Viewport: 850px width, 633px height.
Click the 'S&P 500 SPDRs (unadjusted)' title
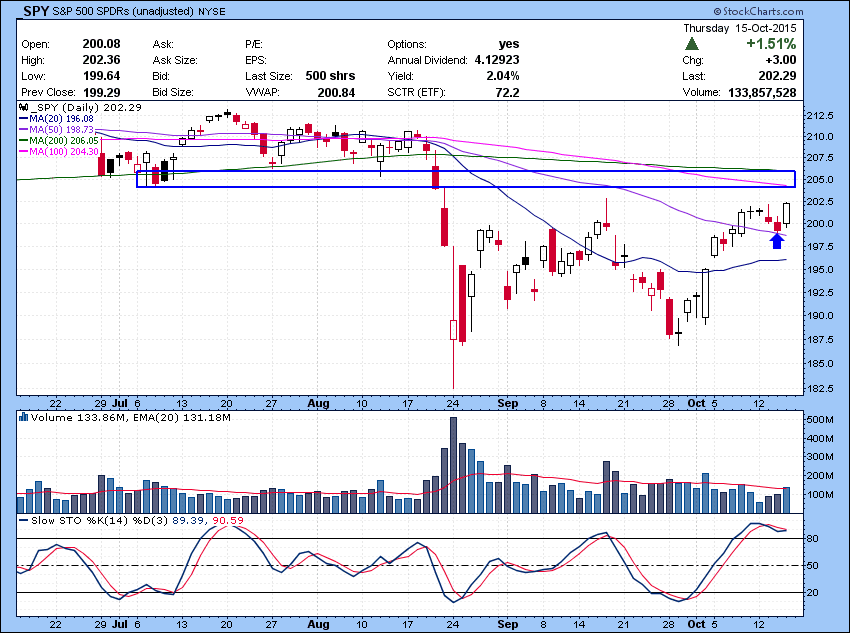[123, 11]
